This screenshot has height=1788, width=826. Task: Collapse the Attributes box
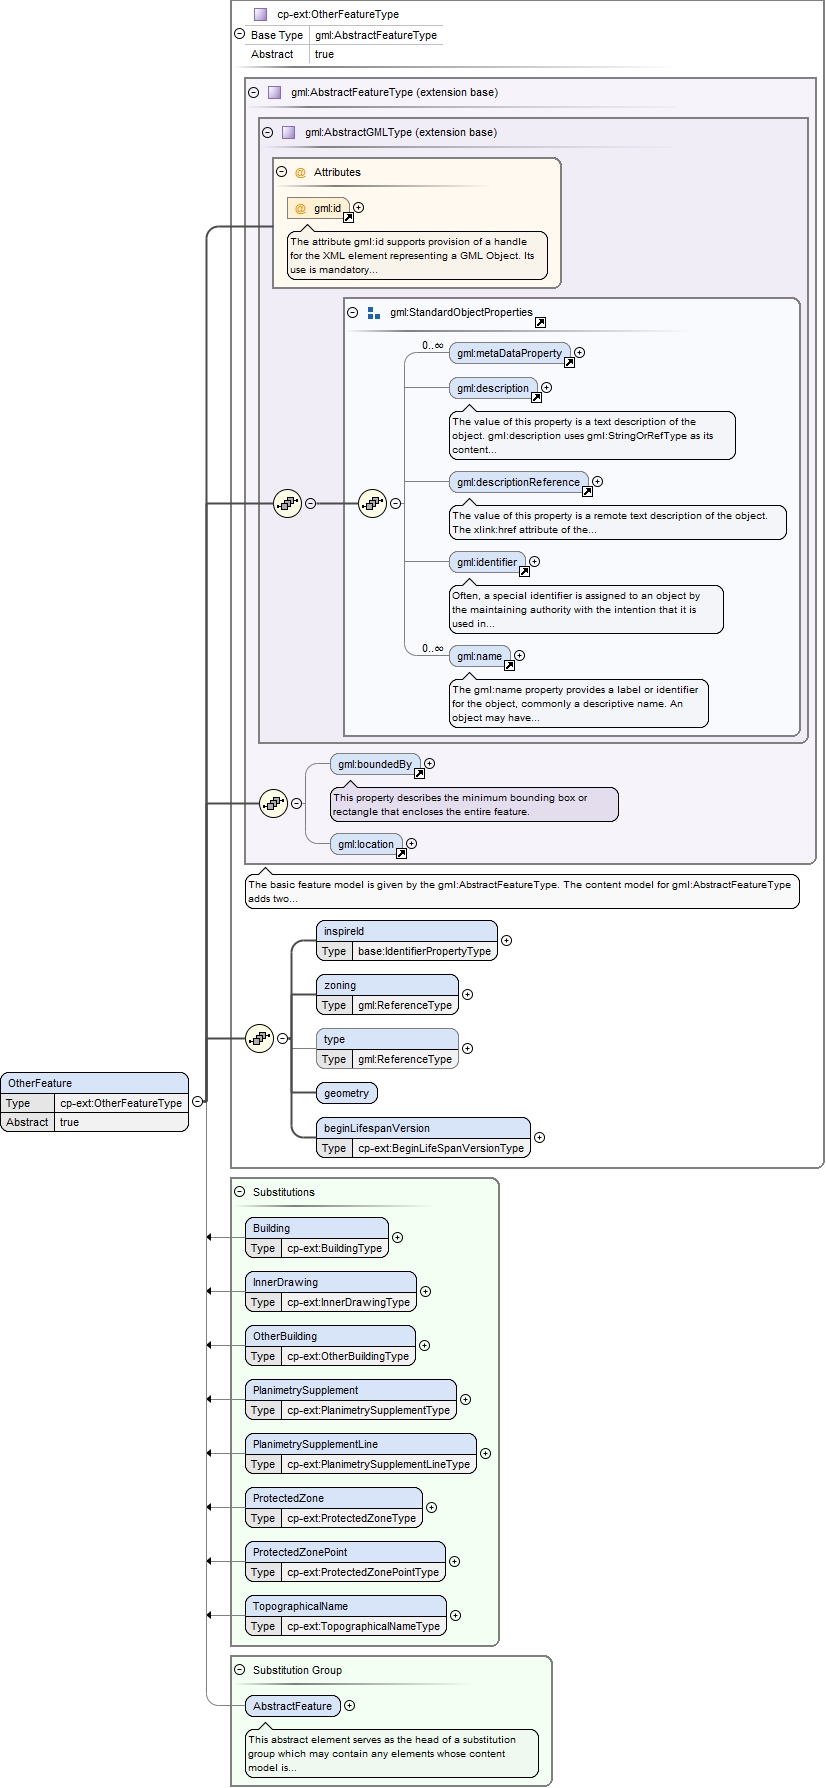tap(282, 172)
